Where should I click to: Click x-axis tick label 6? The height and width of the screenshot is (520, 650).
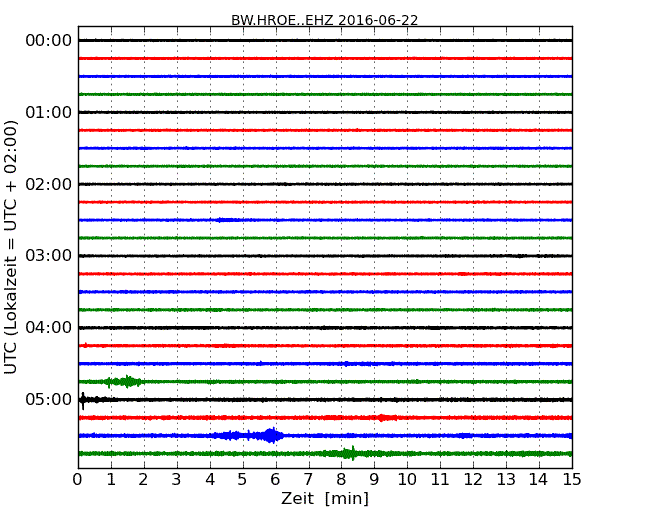click(276, 480)
